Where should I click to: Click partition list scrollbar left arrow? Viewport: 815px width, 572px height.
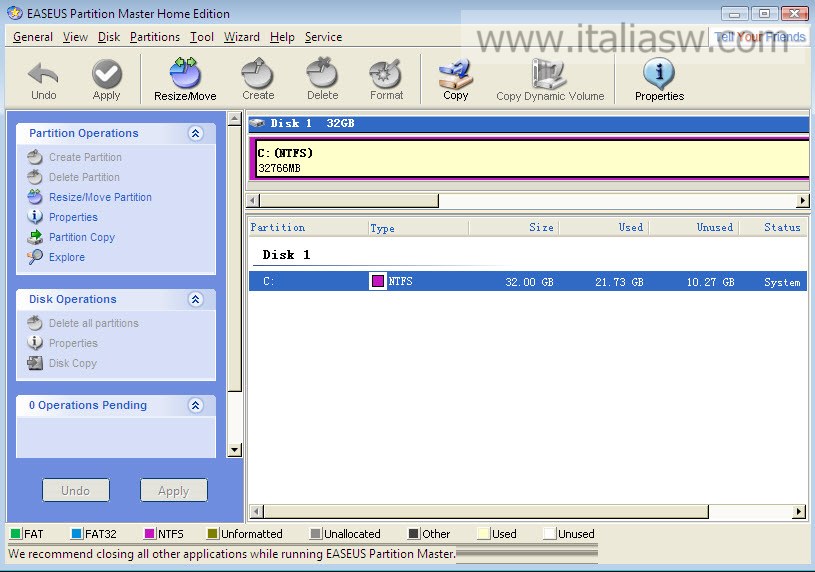click(256, 512)
